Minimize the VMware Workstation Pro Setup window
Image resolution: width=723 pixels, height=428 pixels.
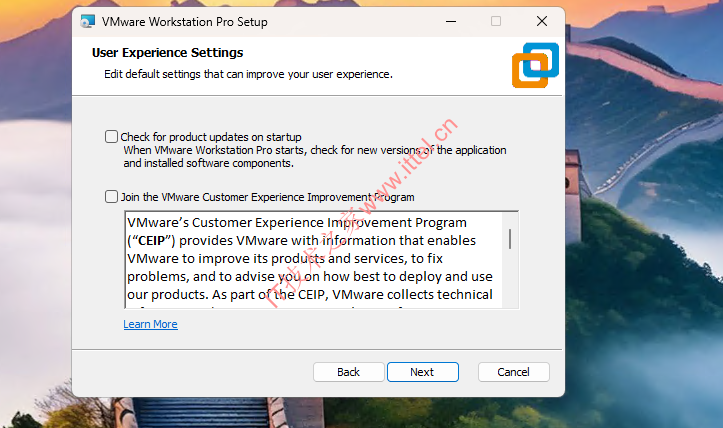point(450,21)
